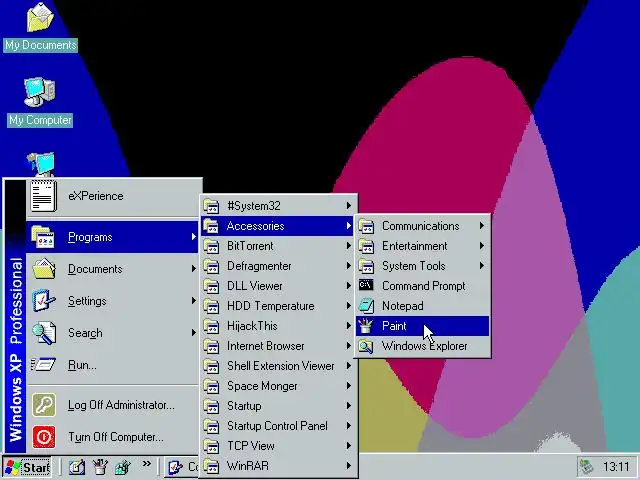640x480 pixels.
Task: Expand the Settings submenu arrow
Action: pyautogui.click(x=193, y=300)
